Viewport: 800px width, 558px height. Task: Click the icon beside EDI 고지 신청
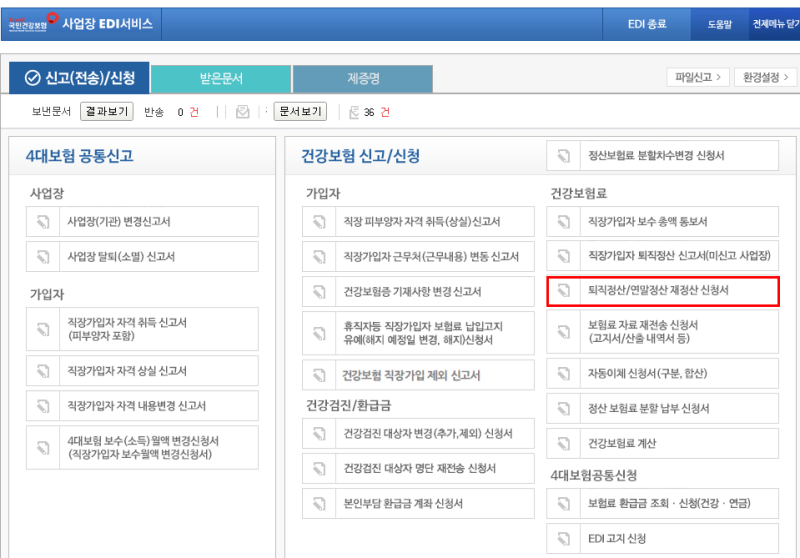(x=564, y=539)
